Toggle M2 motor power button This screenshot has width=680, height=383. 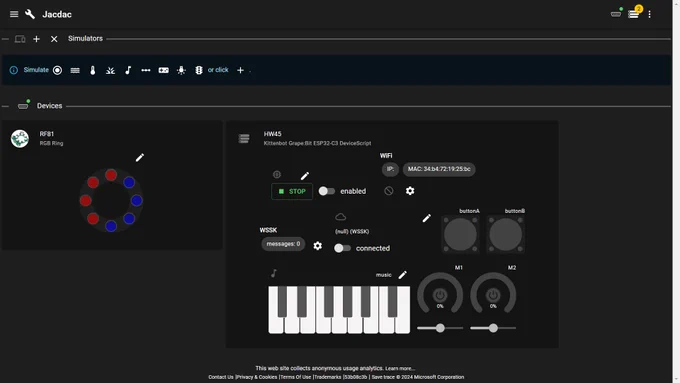pos(493,295)
